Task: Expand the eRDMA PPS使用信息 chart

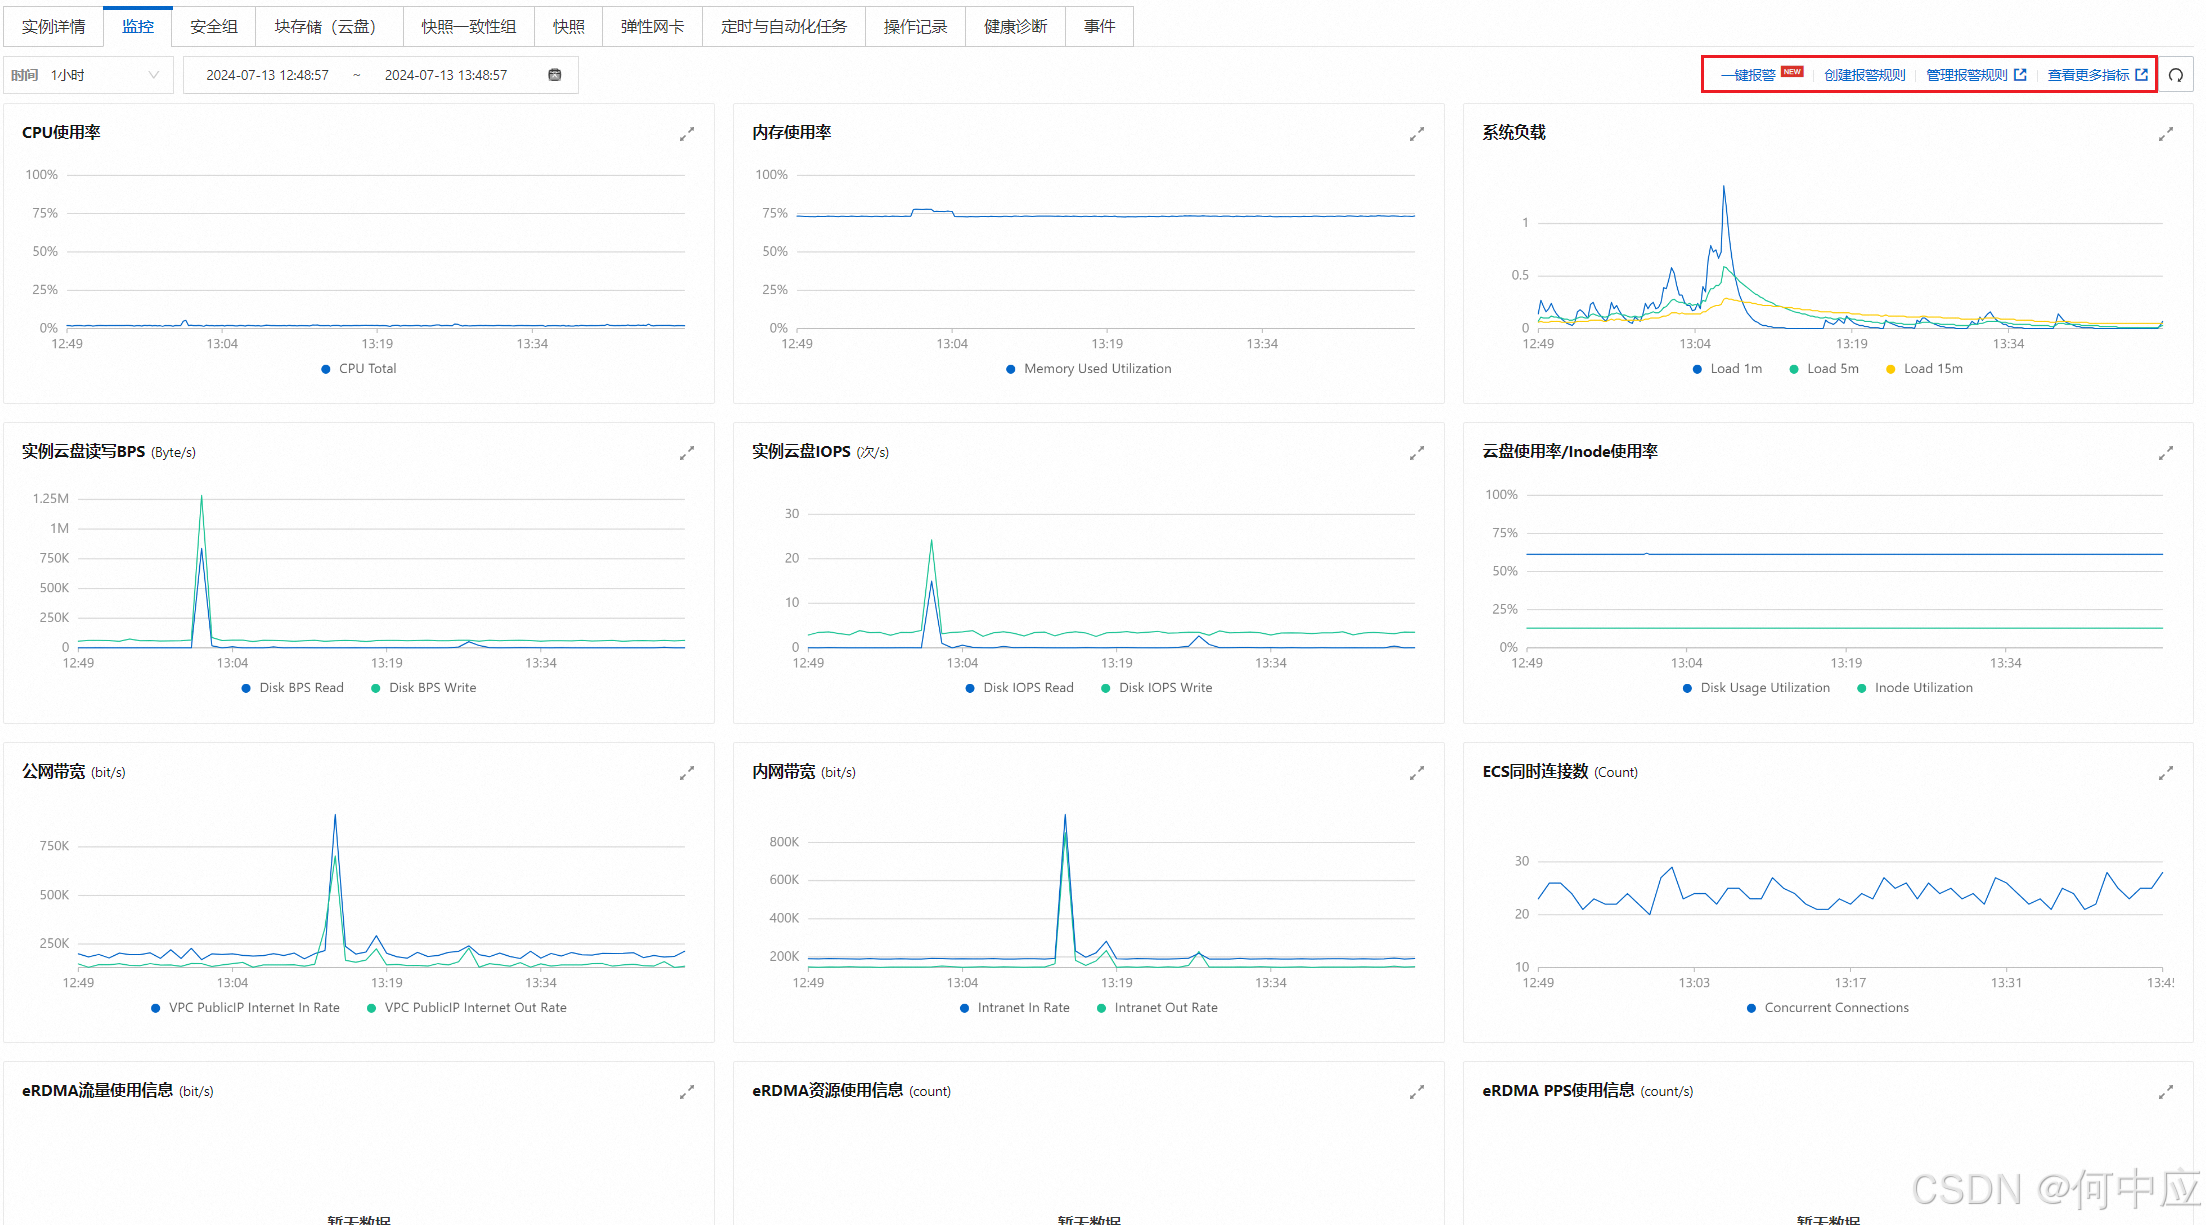Action: 2166,1092
